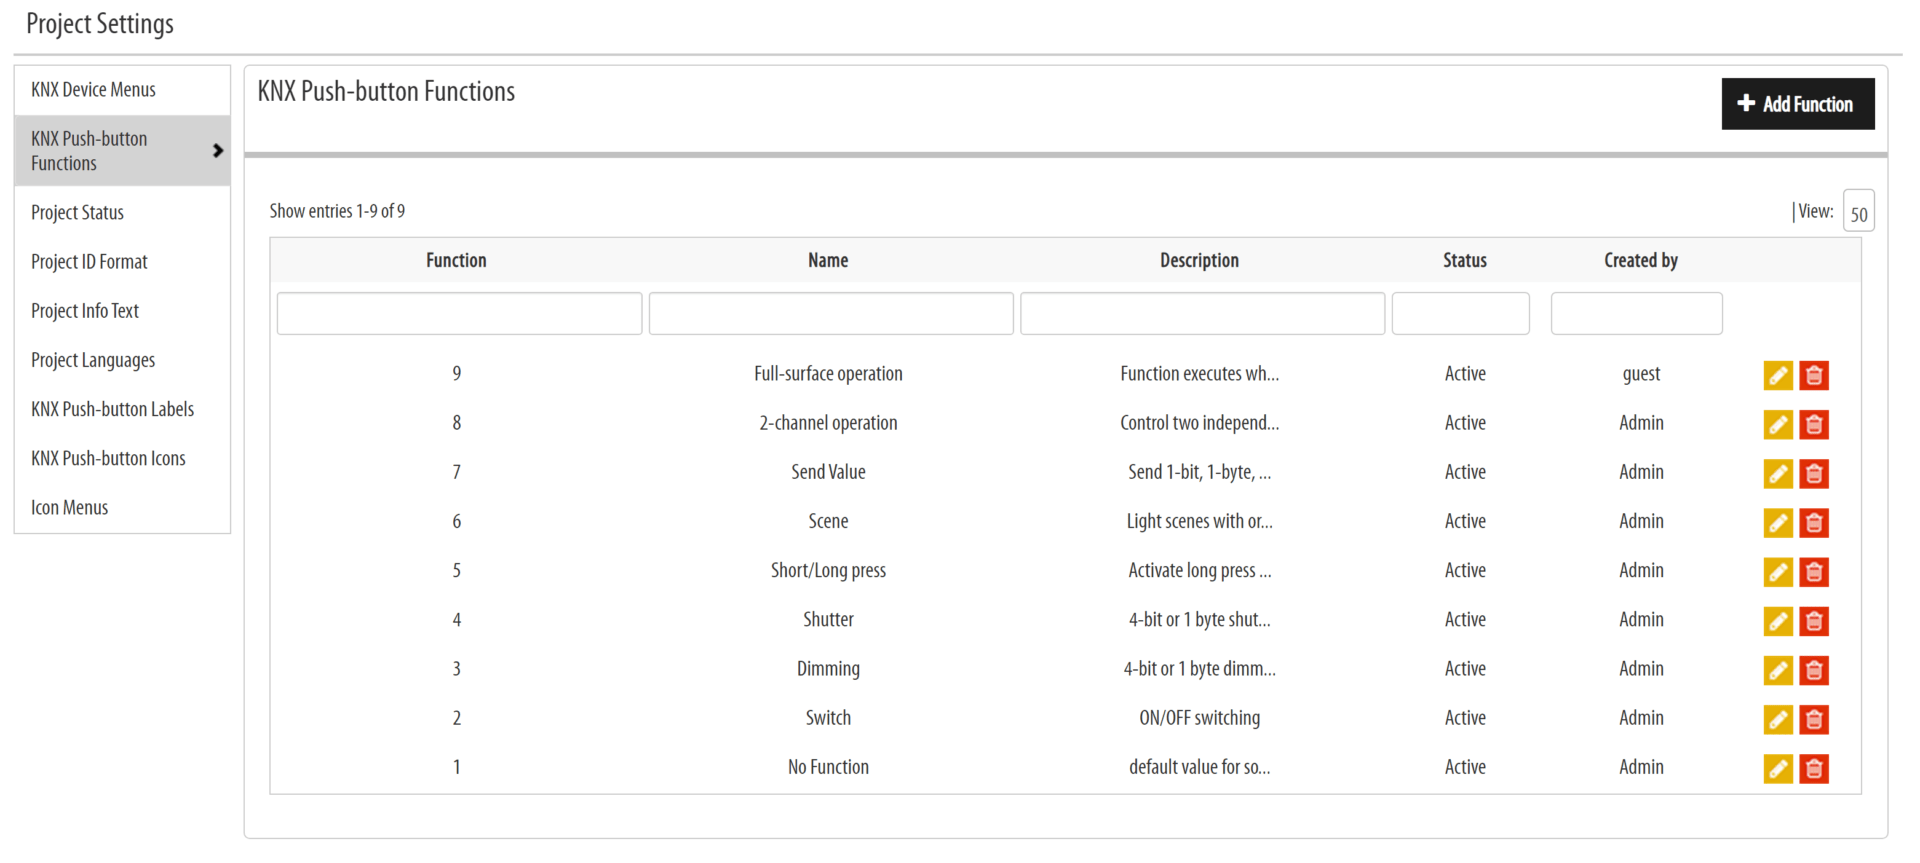
Task: Open Project Info Text settings
Action: tap(122, 310)
